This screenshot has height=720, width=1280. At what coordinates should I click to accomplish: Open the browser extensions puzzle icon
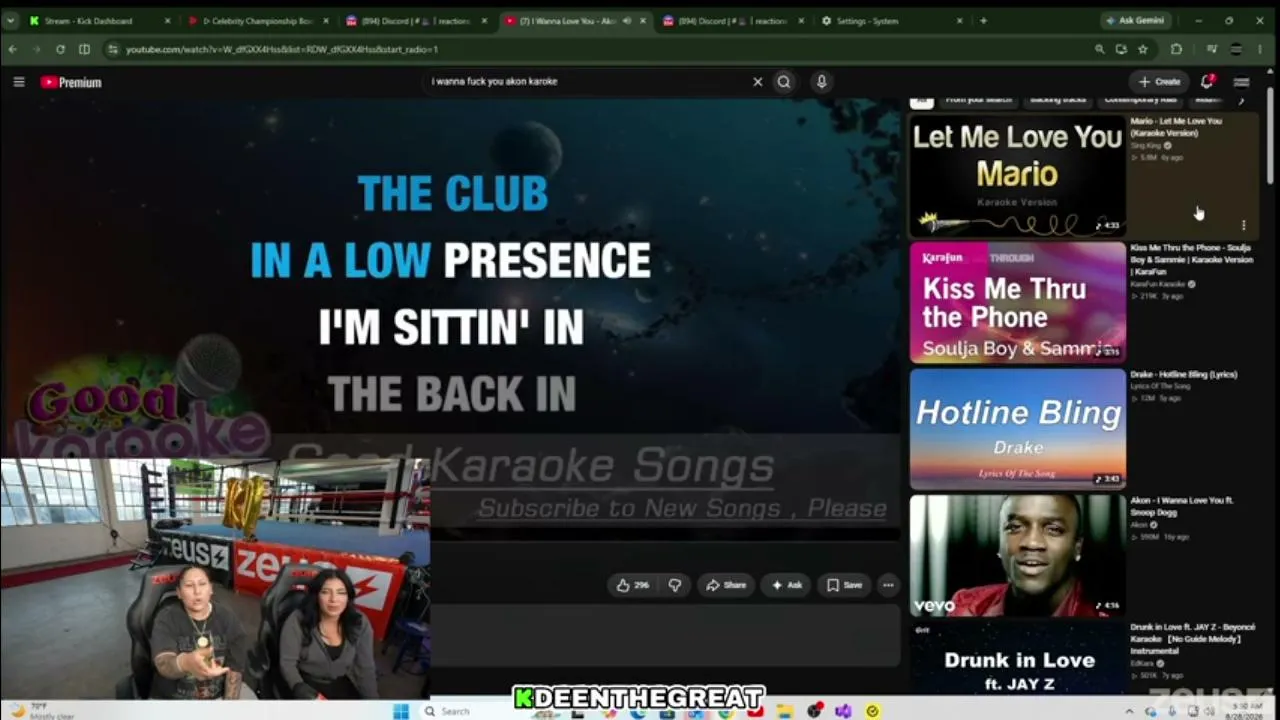click(1176, 49)
